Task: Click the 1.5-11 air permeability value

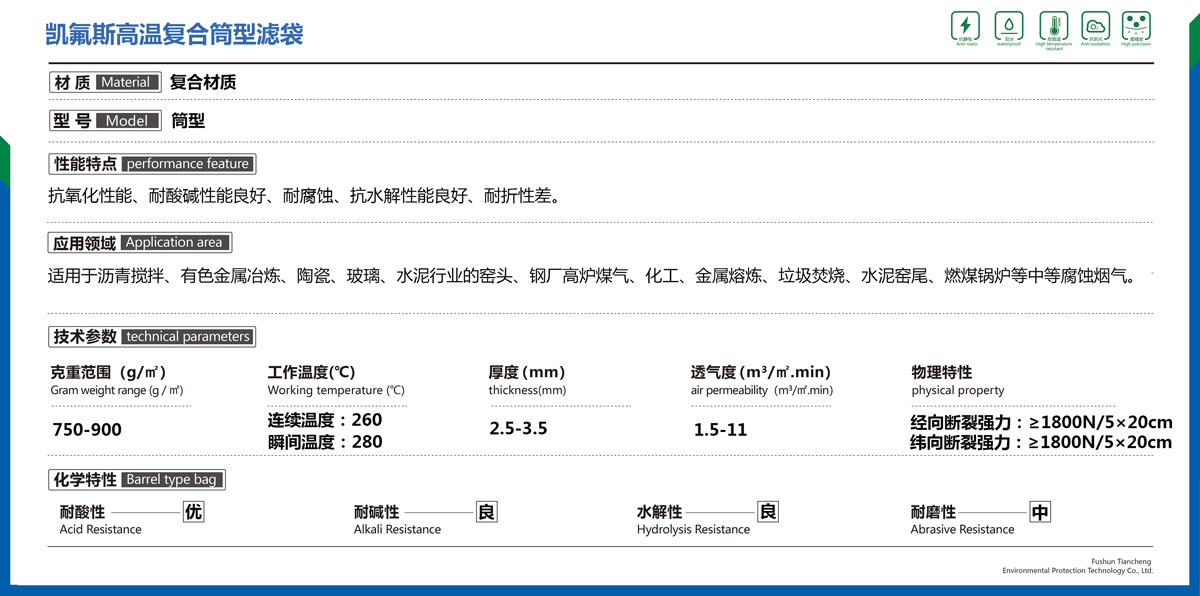Action: (x=720, y=430)
